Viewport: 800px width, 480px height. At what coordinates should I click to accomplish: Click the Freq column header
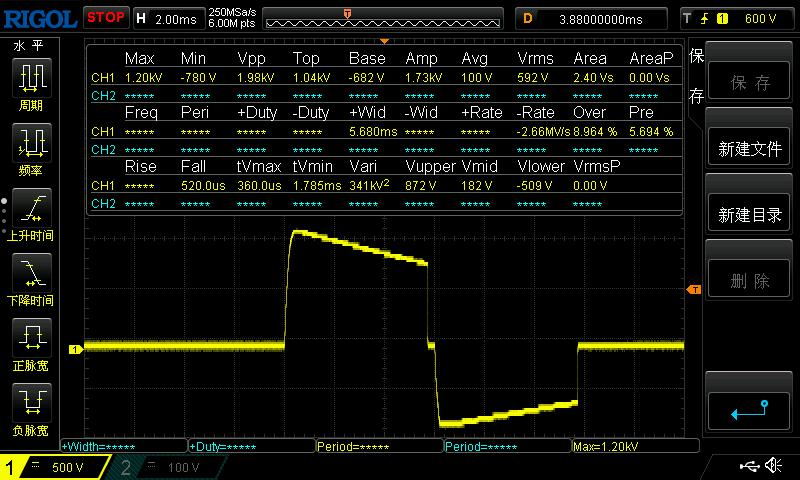click(x=141, y=113)
